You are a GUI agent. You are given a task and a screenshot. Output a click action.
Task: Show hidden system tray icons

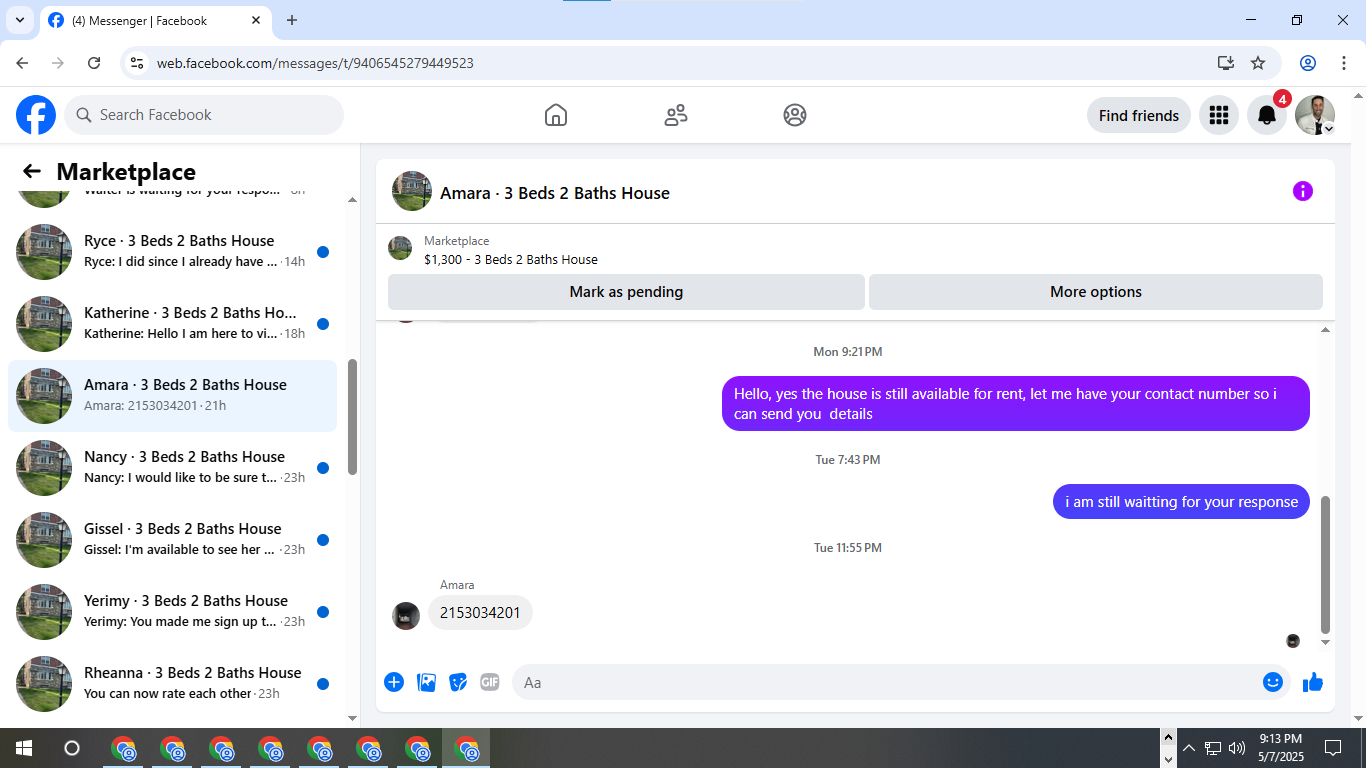pos(1189,748)
